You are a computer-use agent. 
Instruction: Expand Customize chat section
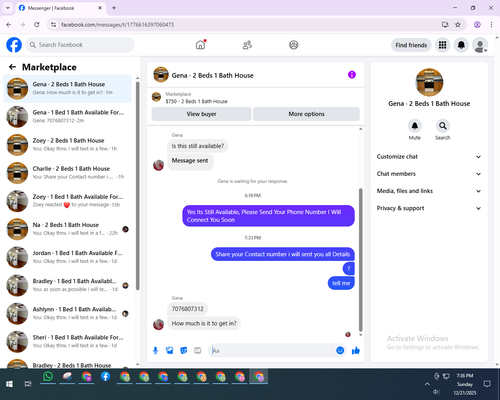pos(429,157)
